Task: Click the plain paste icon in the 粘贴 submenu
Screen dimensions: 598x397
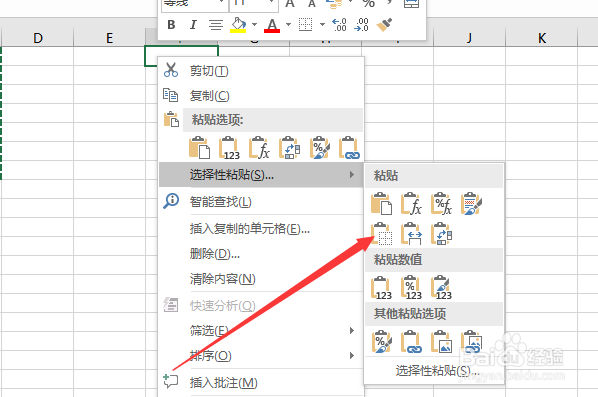Action: [382, 204]
